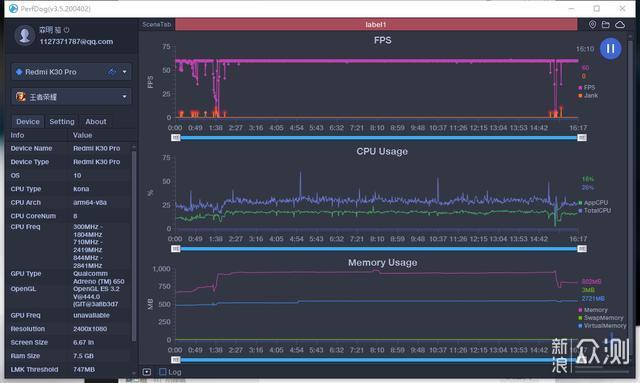Toggle the AppCPU legend series

(593, 203)
